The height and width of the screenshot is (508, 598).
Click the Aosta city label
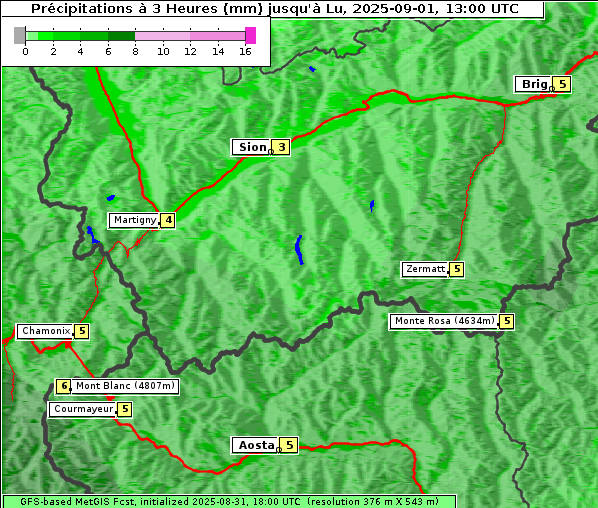pyautogui.click(x=256, y=445)
